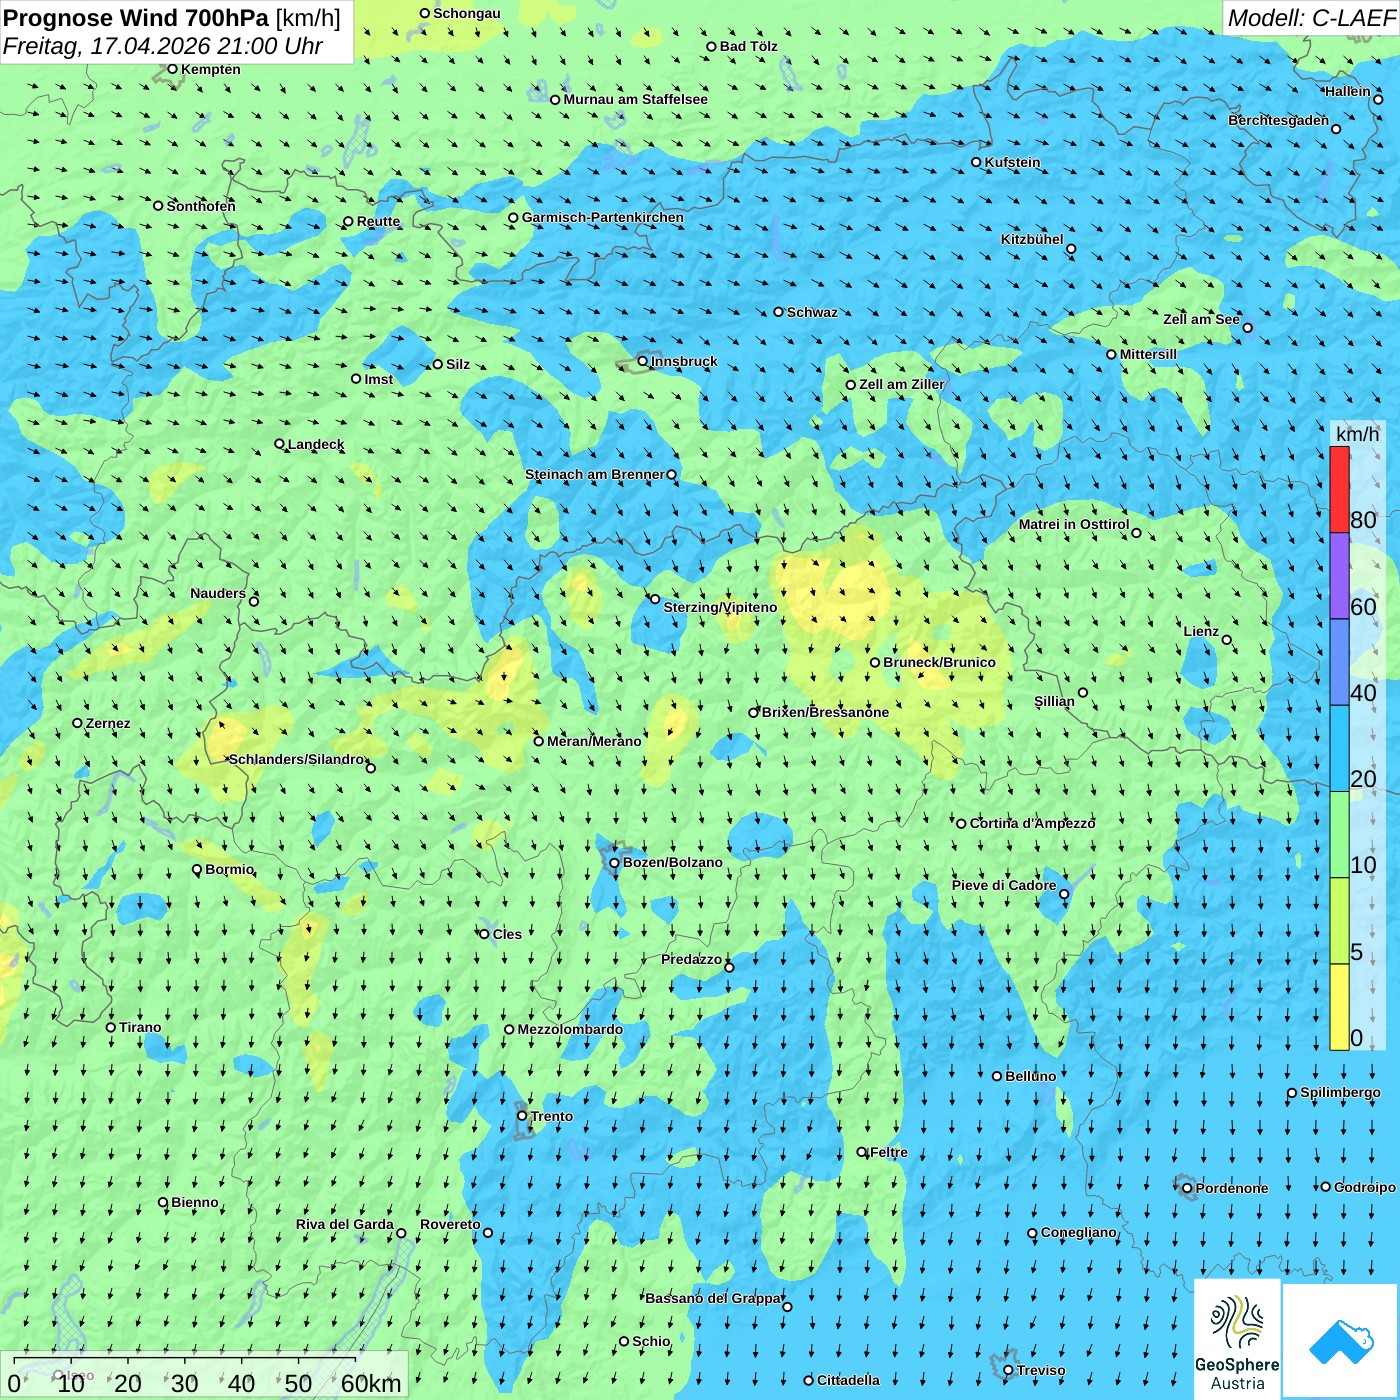
Task: Select the Bassano del Grappa label
Action: [x=713, y=1298]
